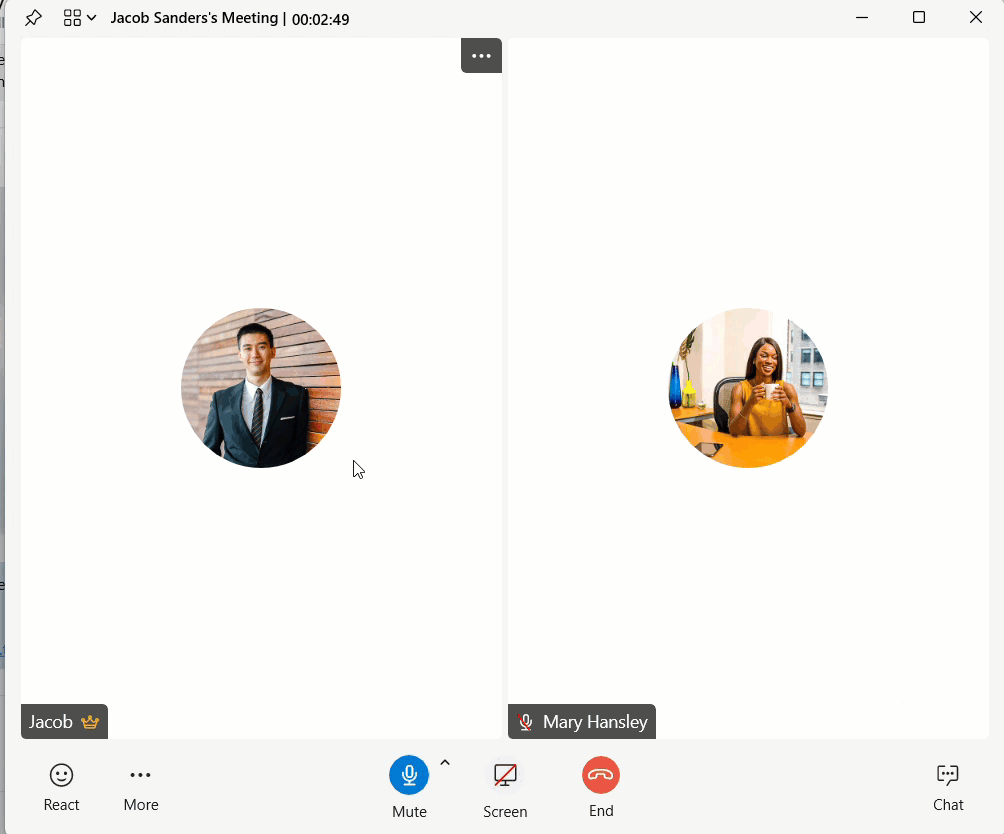Open the grid layout view icon
The width and height of the screenshot is (1004, 834).
tap(72, 18)
